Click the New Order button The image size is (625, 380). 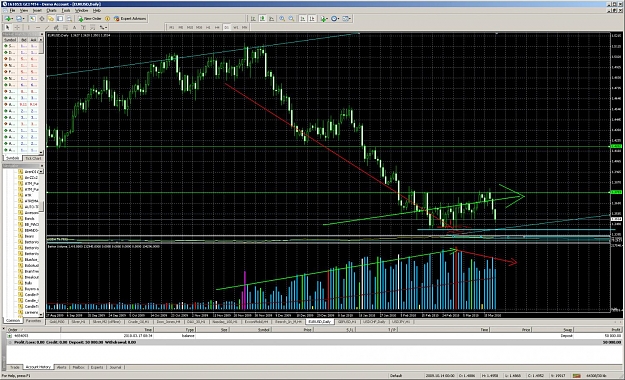(x=90, y=18)
